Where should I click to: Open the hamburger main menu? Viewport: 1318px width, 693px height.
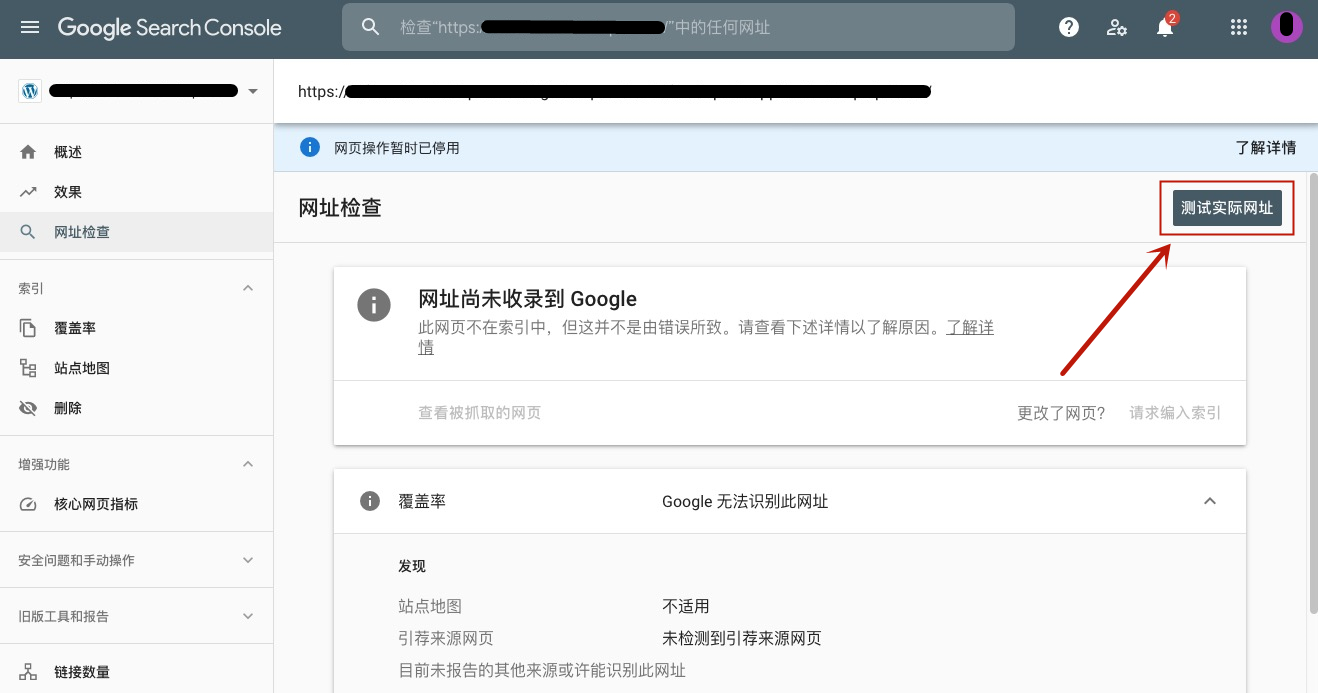(30, 27)
